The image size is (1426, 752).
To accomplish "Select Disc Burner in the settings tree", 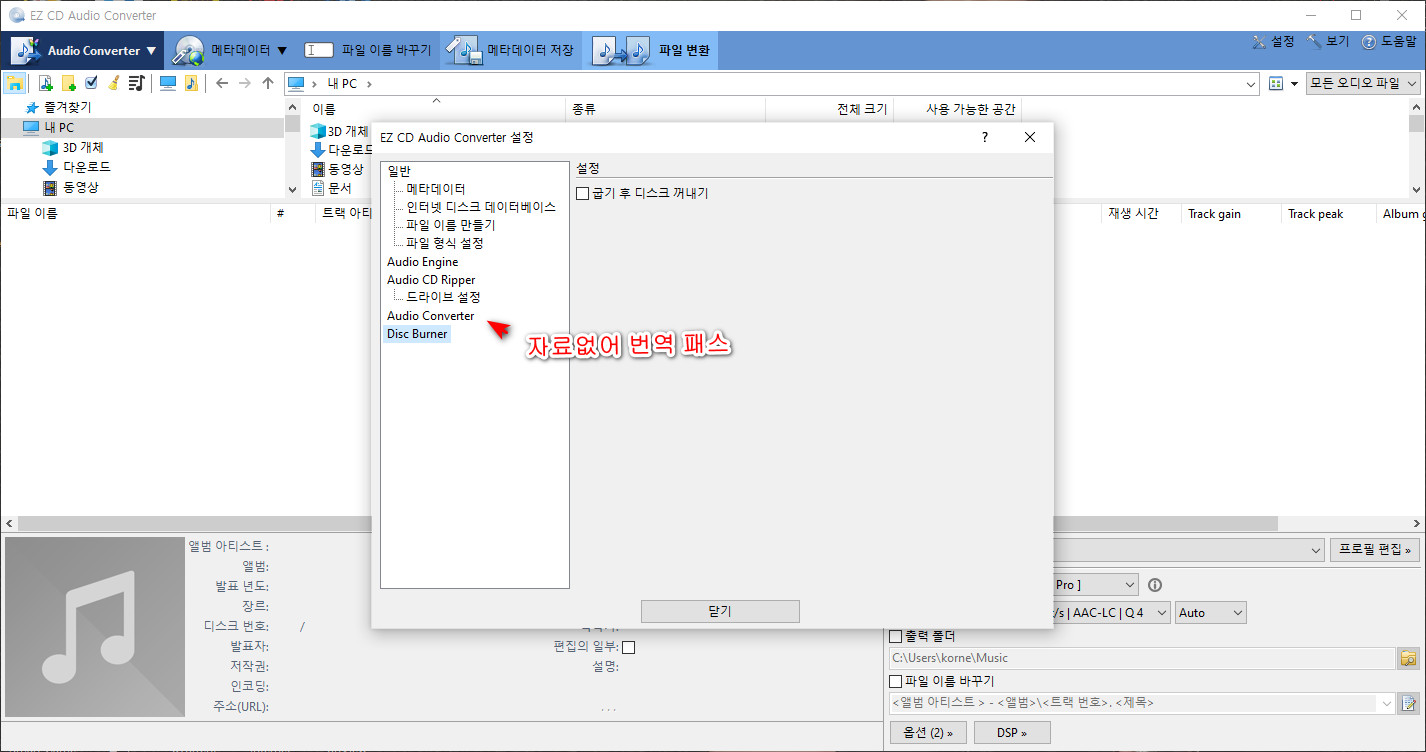I will (417, 334).
